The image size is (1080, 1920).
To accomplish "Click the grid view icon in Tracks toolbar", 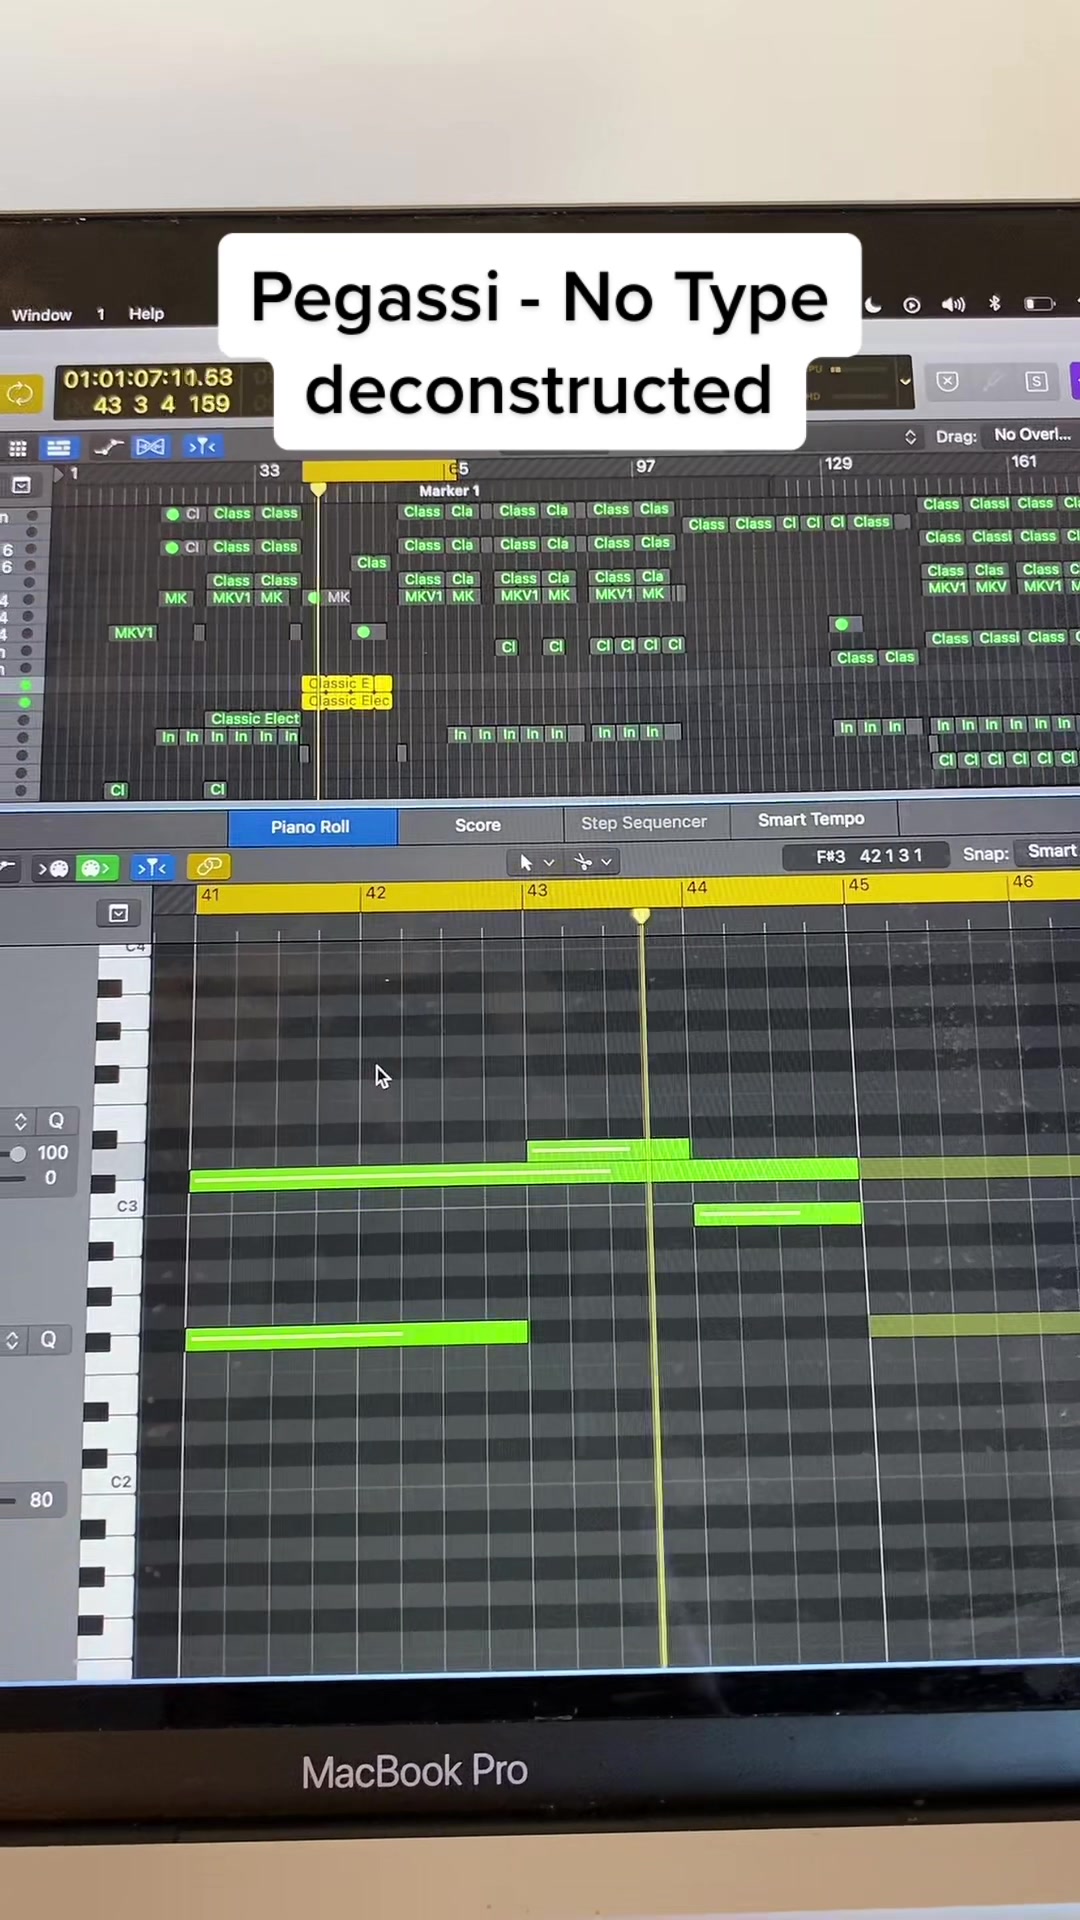I will point(18,447).
